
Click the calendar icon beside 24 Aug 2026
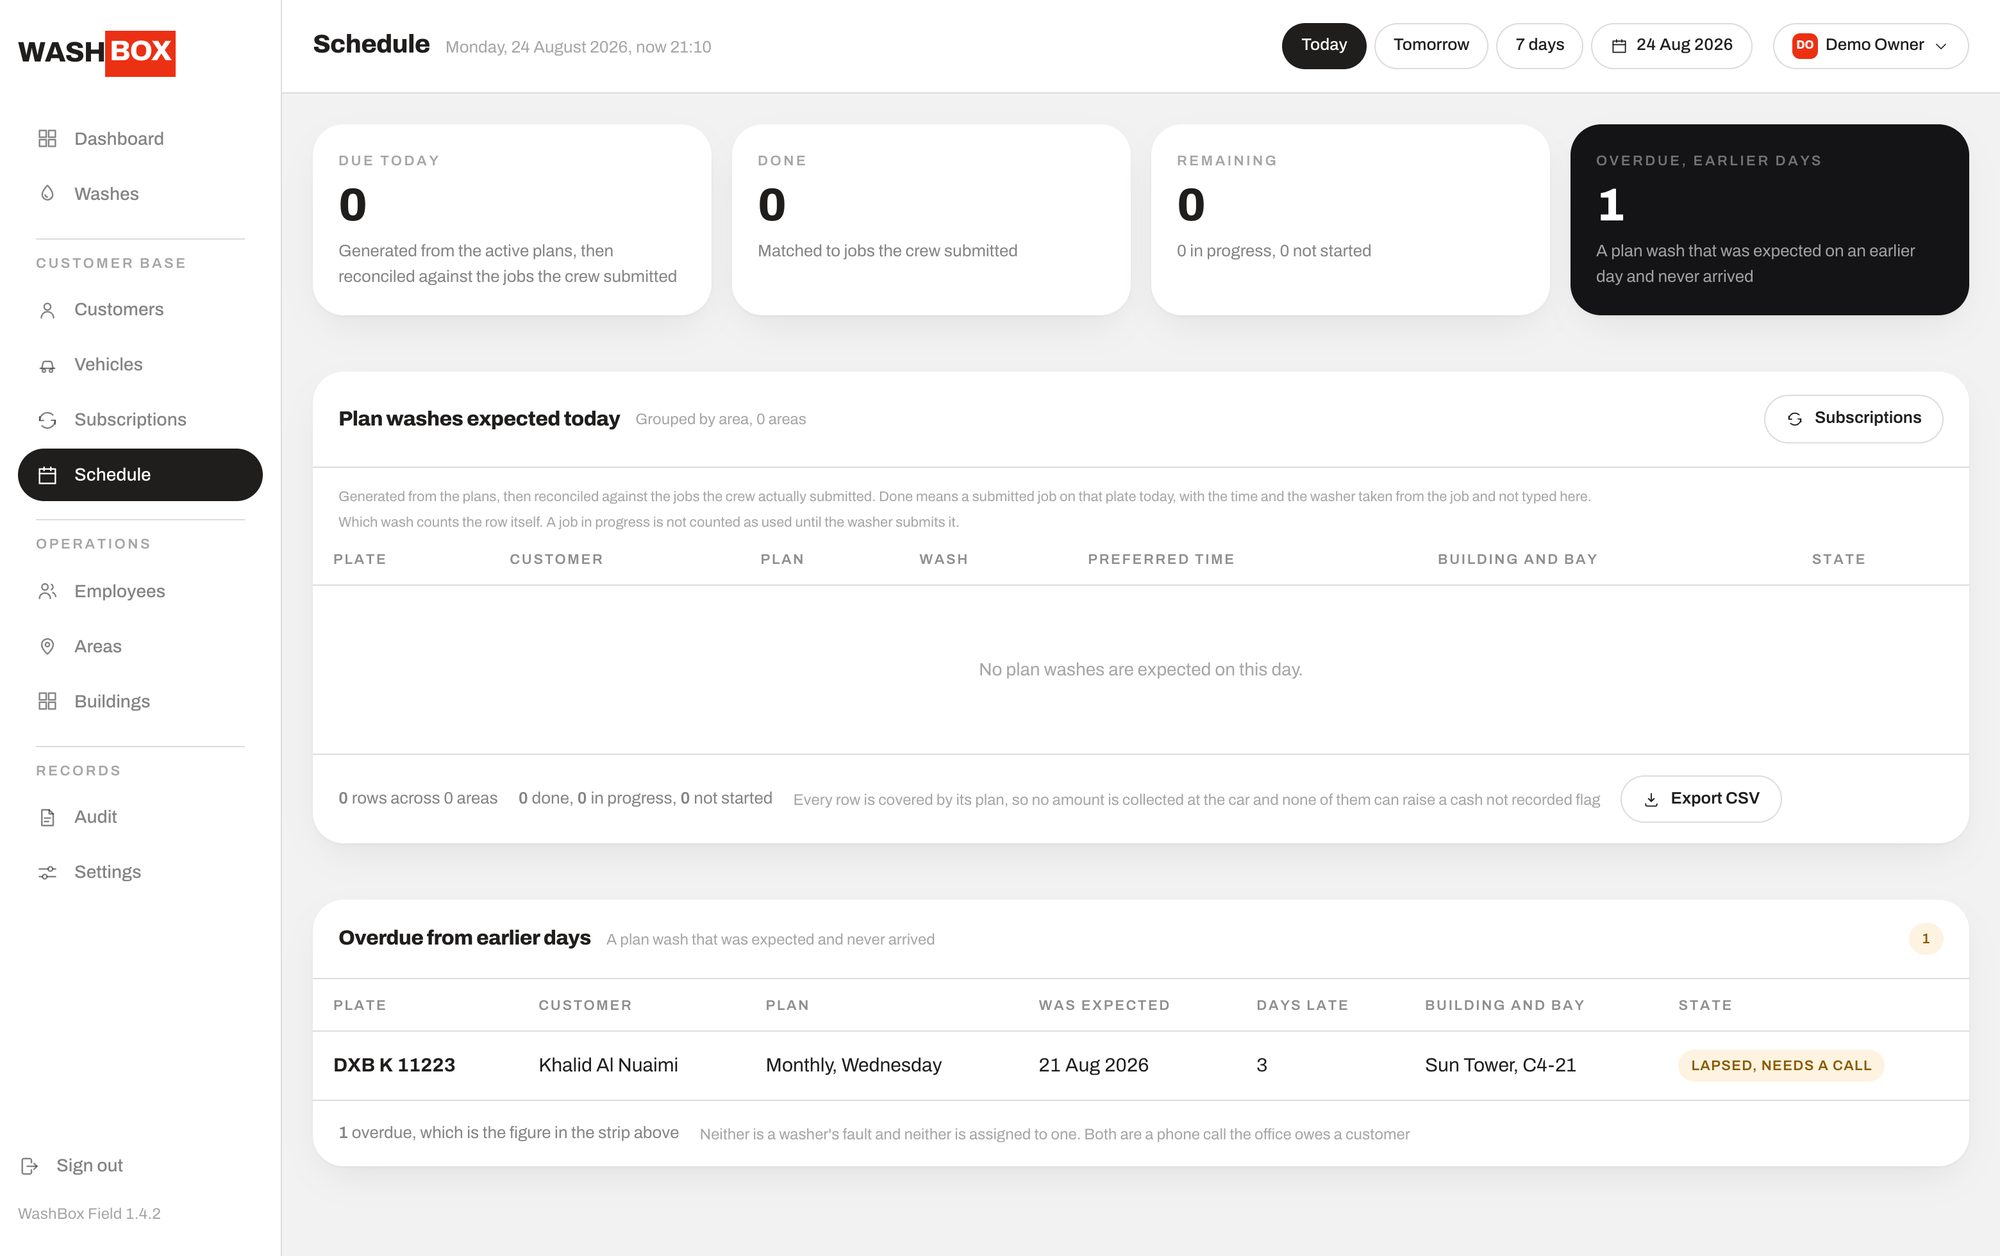click(1619, 46)
